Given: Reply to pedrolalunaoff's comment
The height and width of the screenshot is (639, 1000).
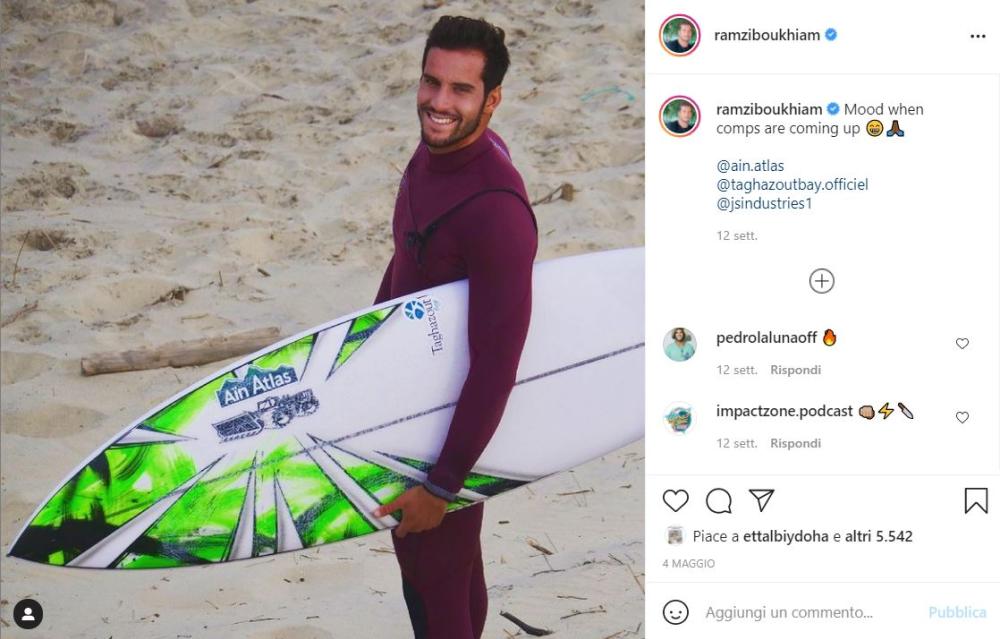Looking at the screenshot, I should (795, 370).
